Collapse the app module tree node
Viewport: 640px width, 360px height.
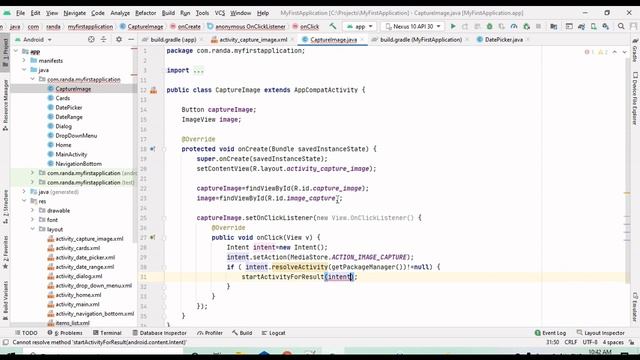[x=16, y=51]
